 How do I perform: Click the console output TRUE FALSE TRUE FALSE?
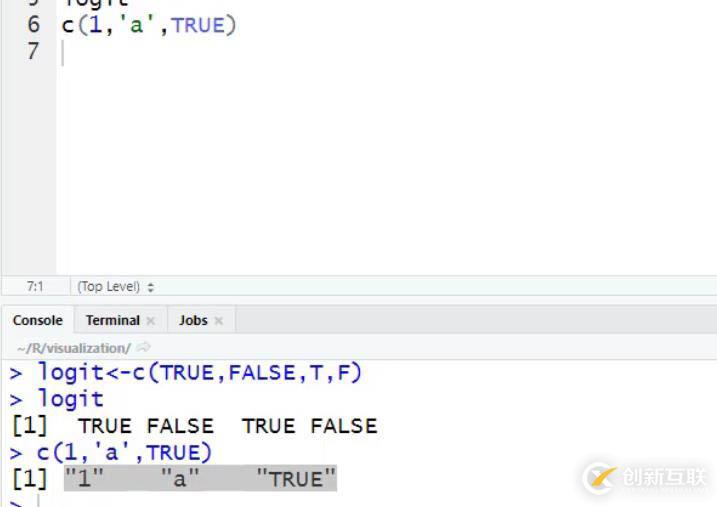228,426
